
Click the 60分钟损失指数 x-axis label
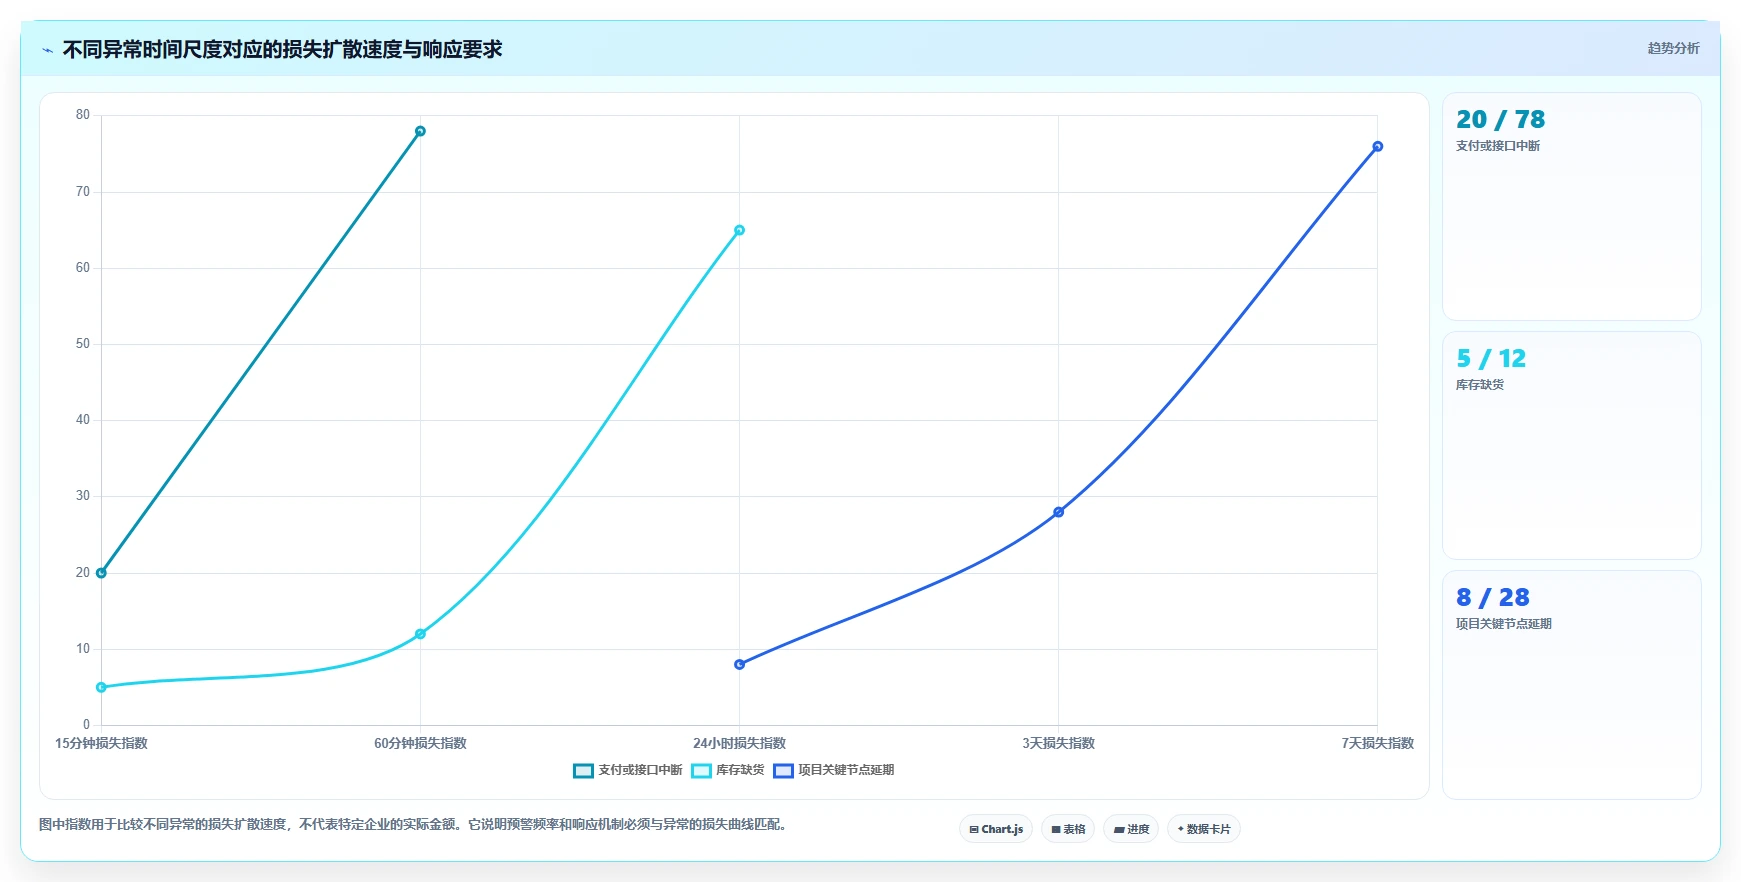coord(420,743)
